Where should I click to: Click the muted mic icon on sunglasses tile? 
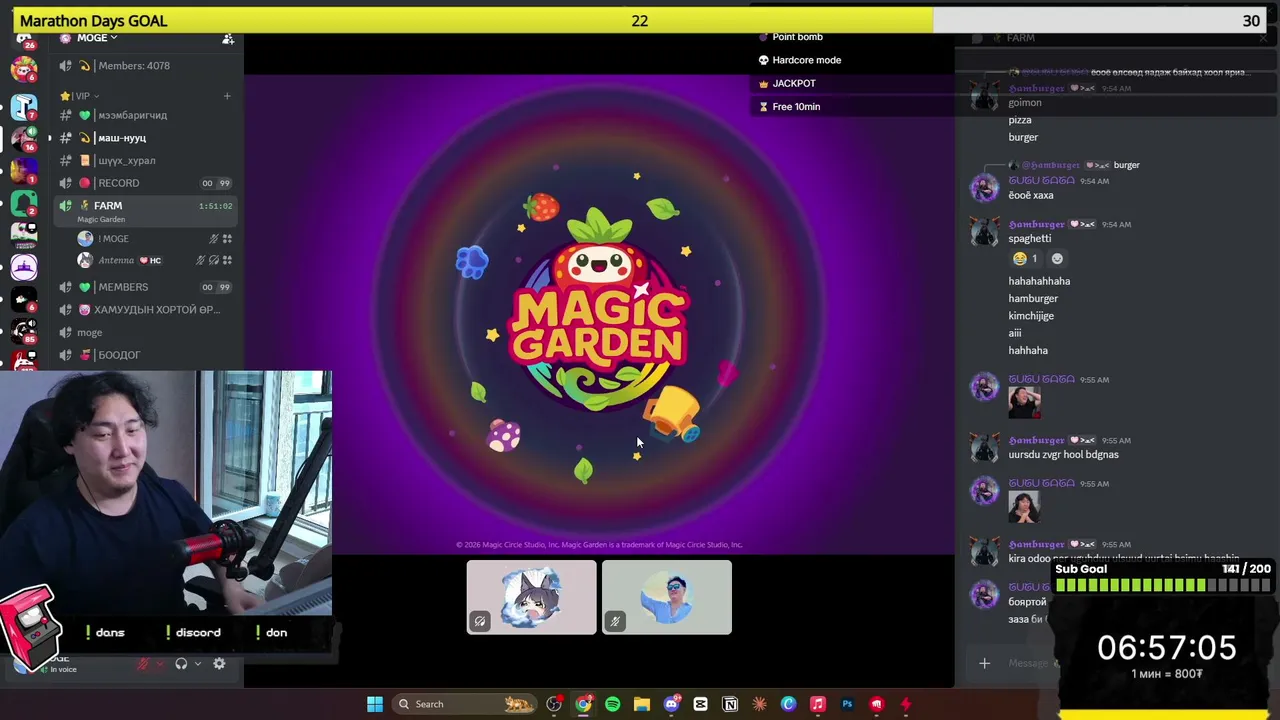(x=615, y=622)
